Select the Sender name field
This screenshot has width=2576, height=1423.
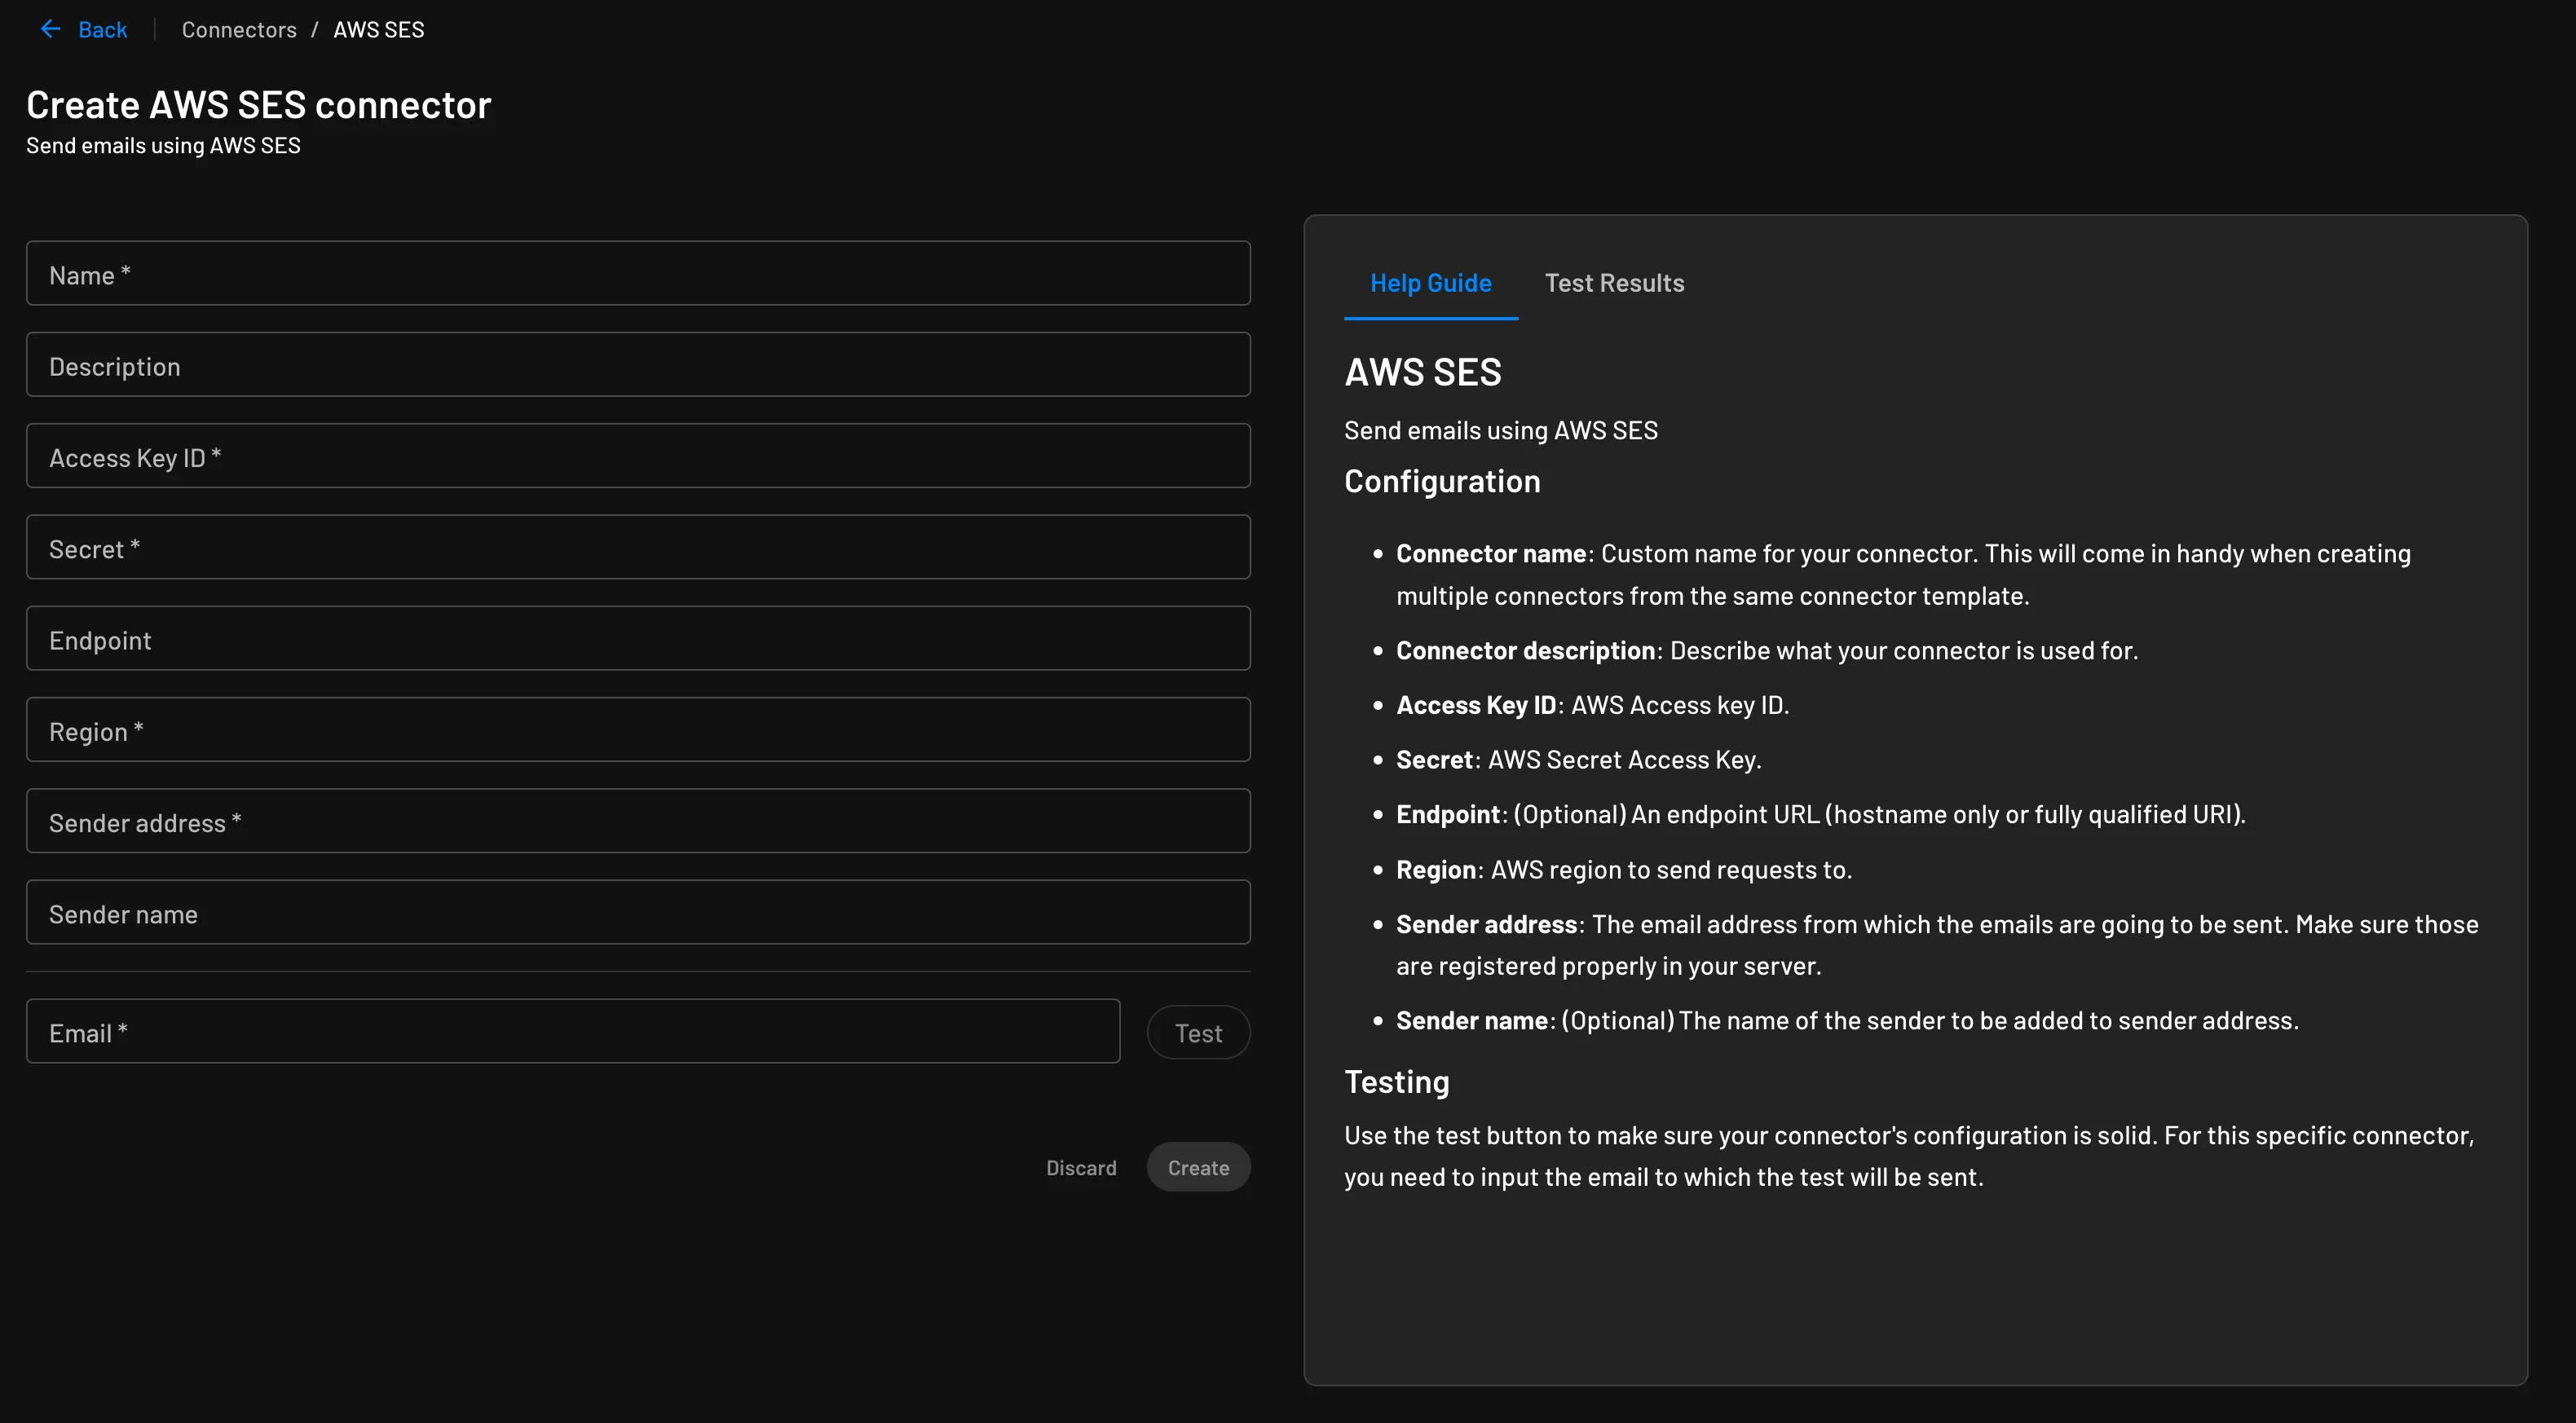[638, 912]
